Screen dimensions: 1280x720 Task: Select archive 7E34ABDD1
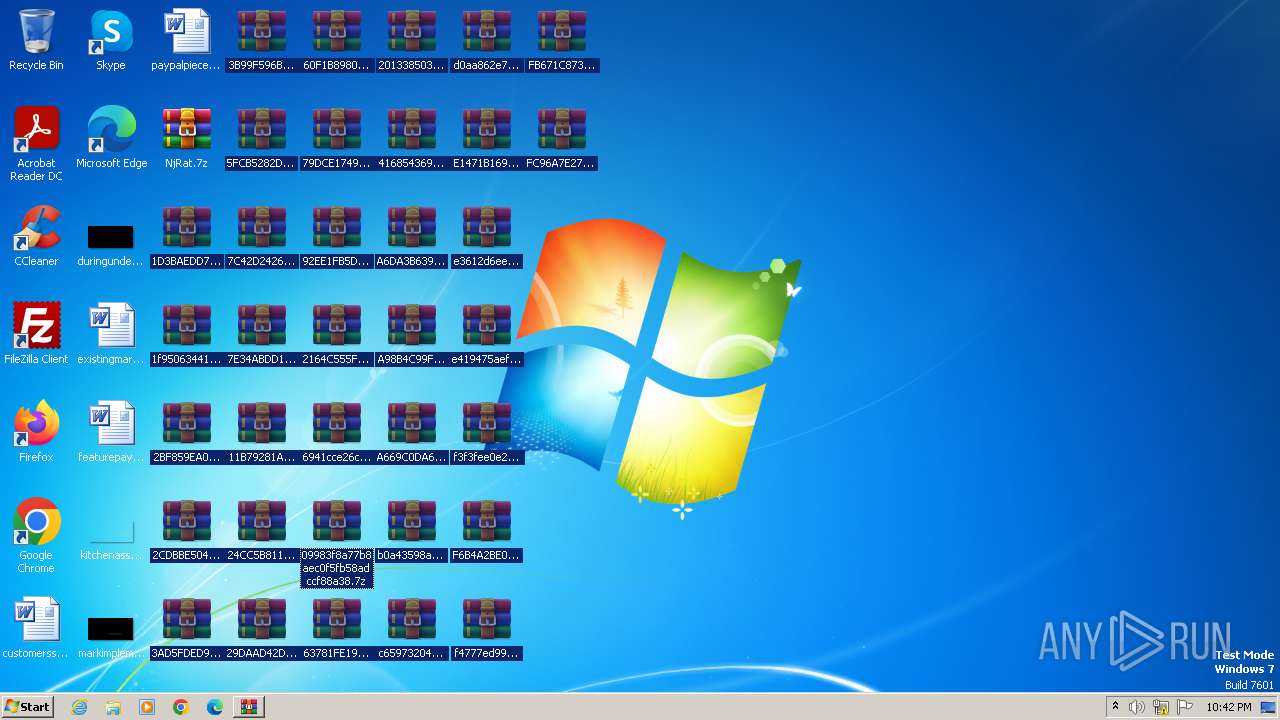pos(261,335)
